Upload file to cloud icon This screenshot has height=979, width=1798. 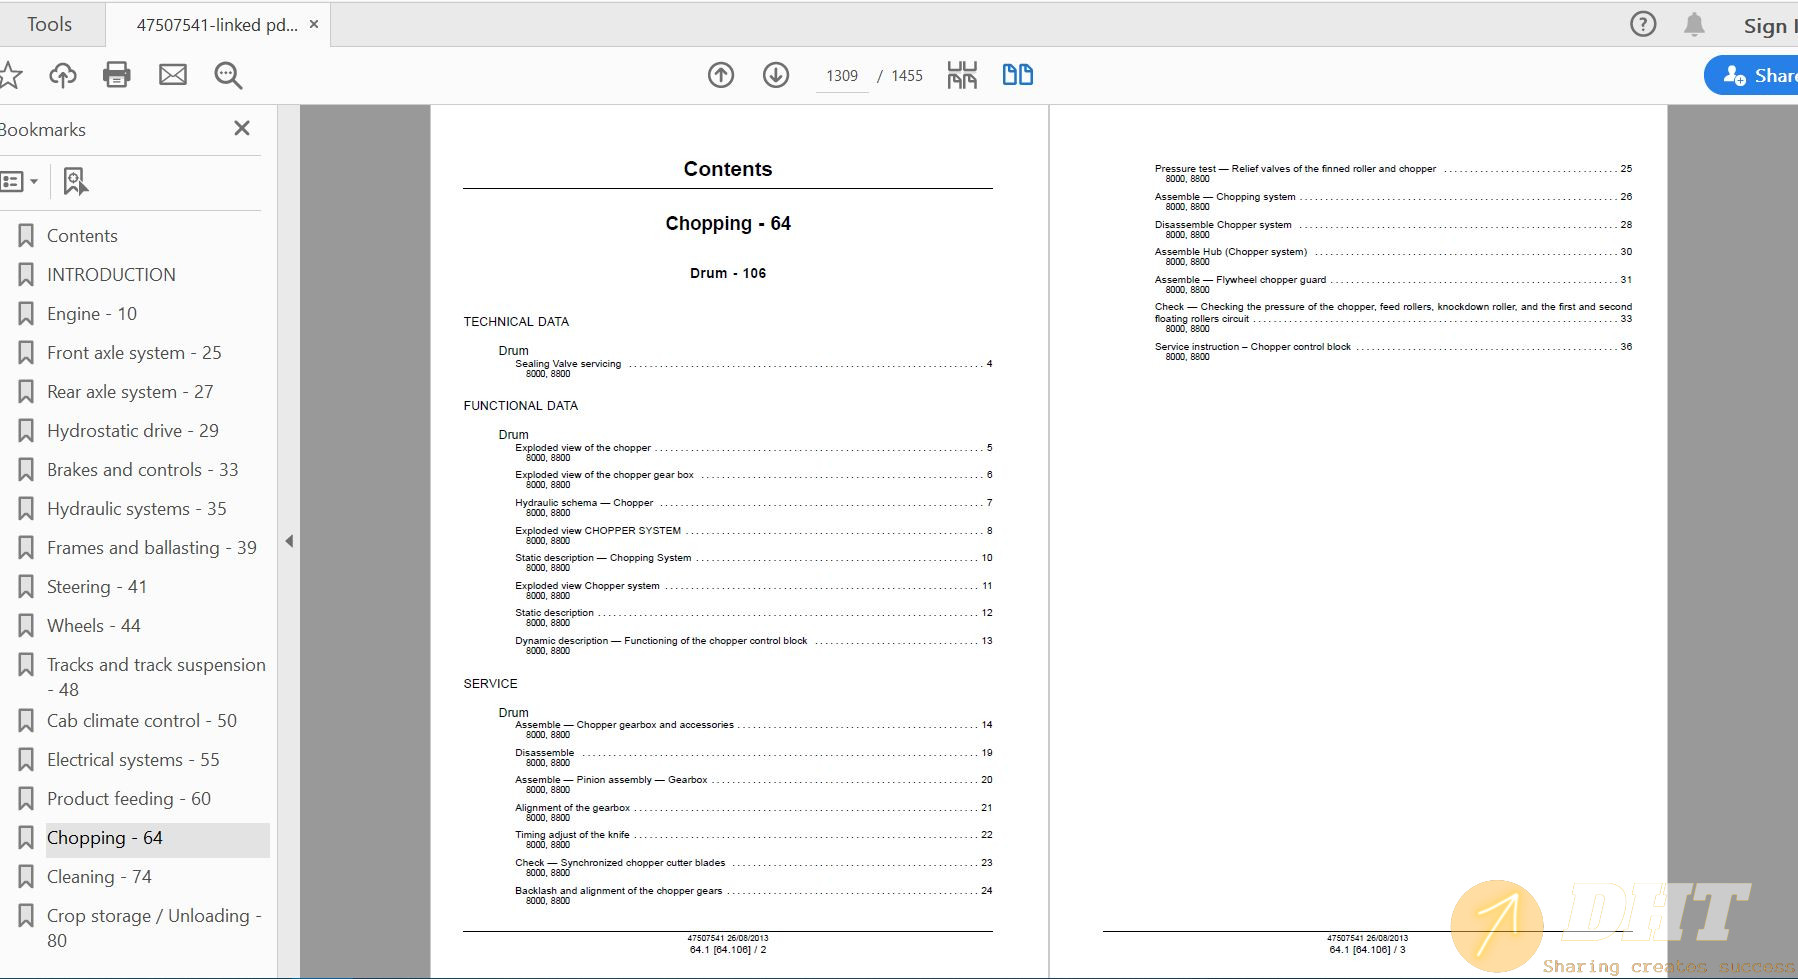tap(63, 75)
